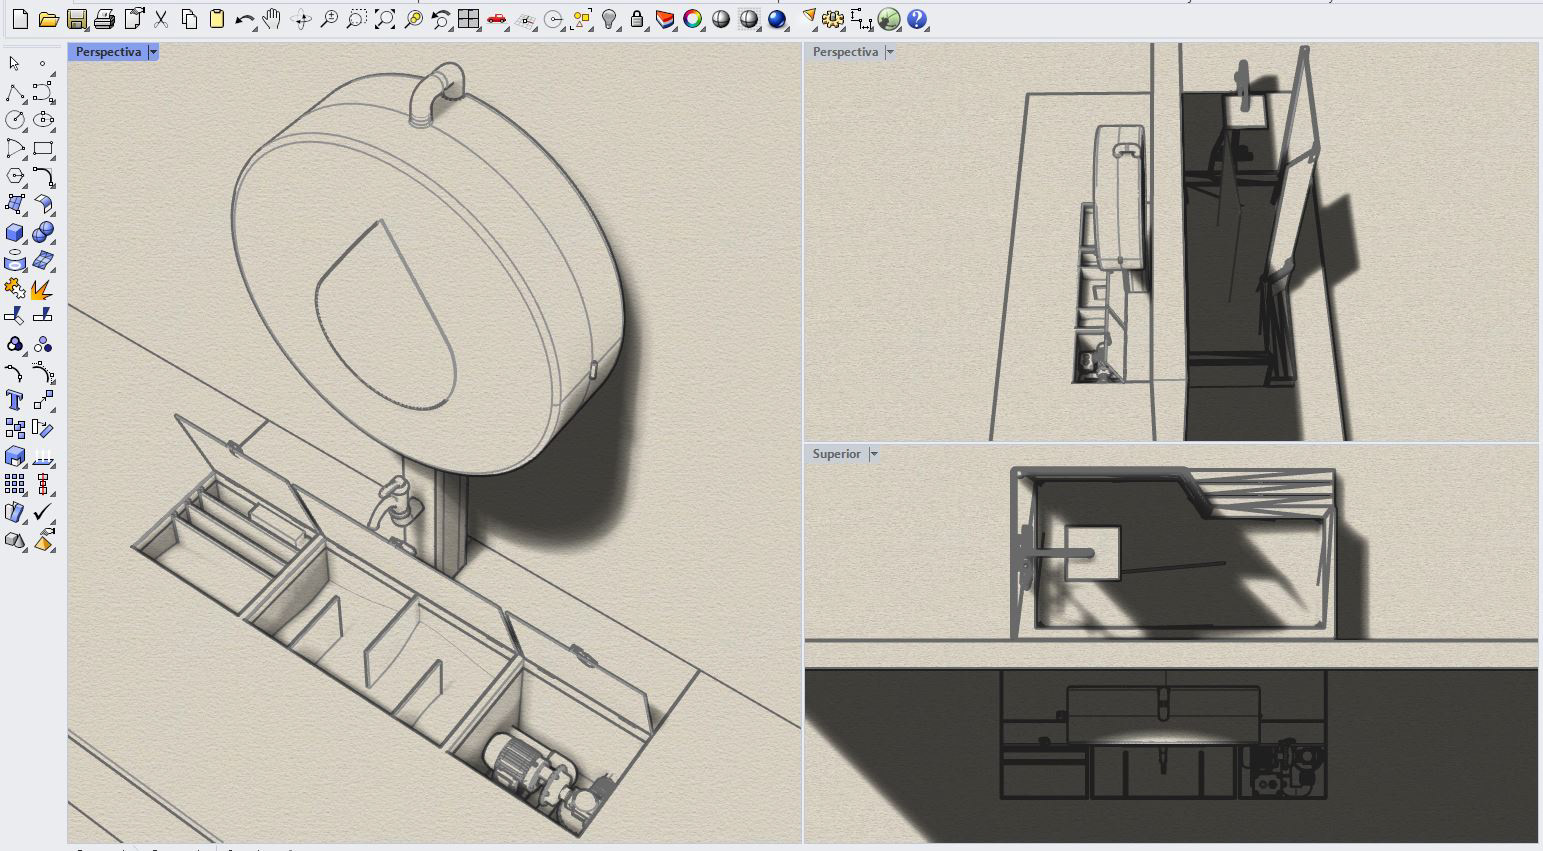This screenshot has width=1543, height=851.
Task: Undo the last action with curved arrow
Action: click(245, 19)
